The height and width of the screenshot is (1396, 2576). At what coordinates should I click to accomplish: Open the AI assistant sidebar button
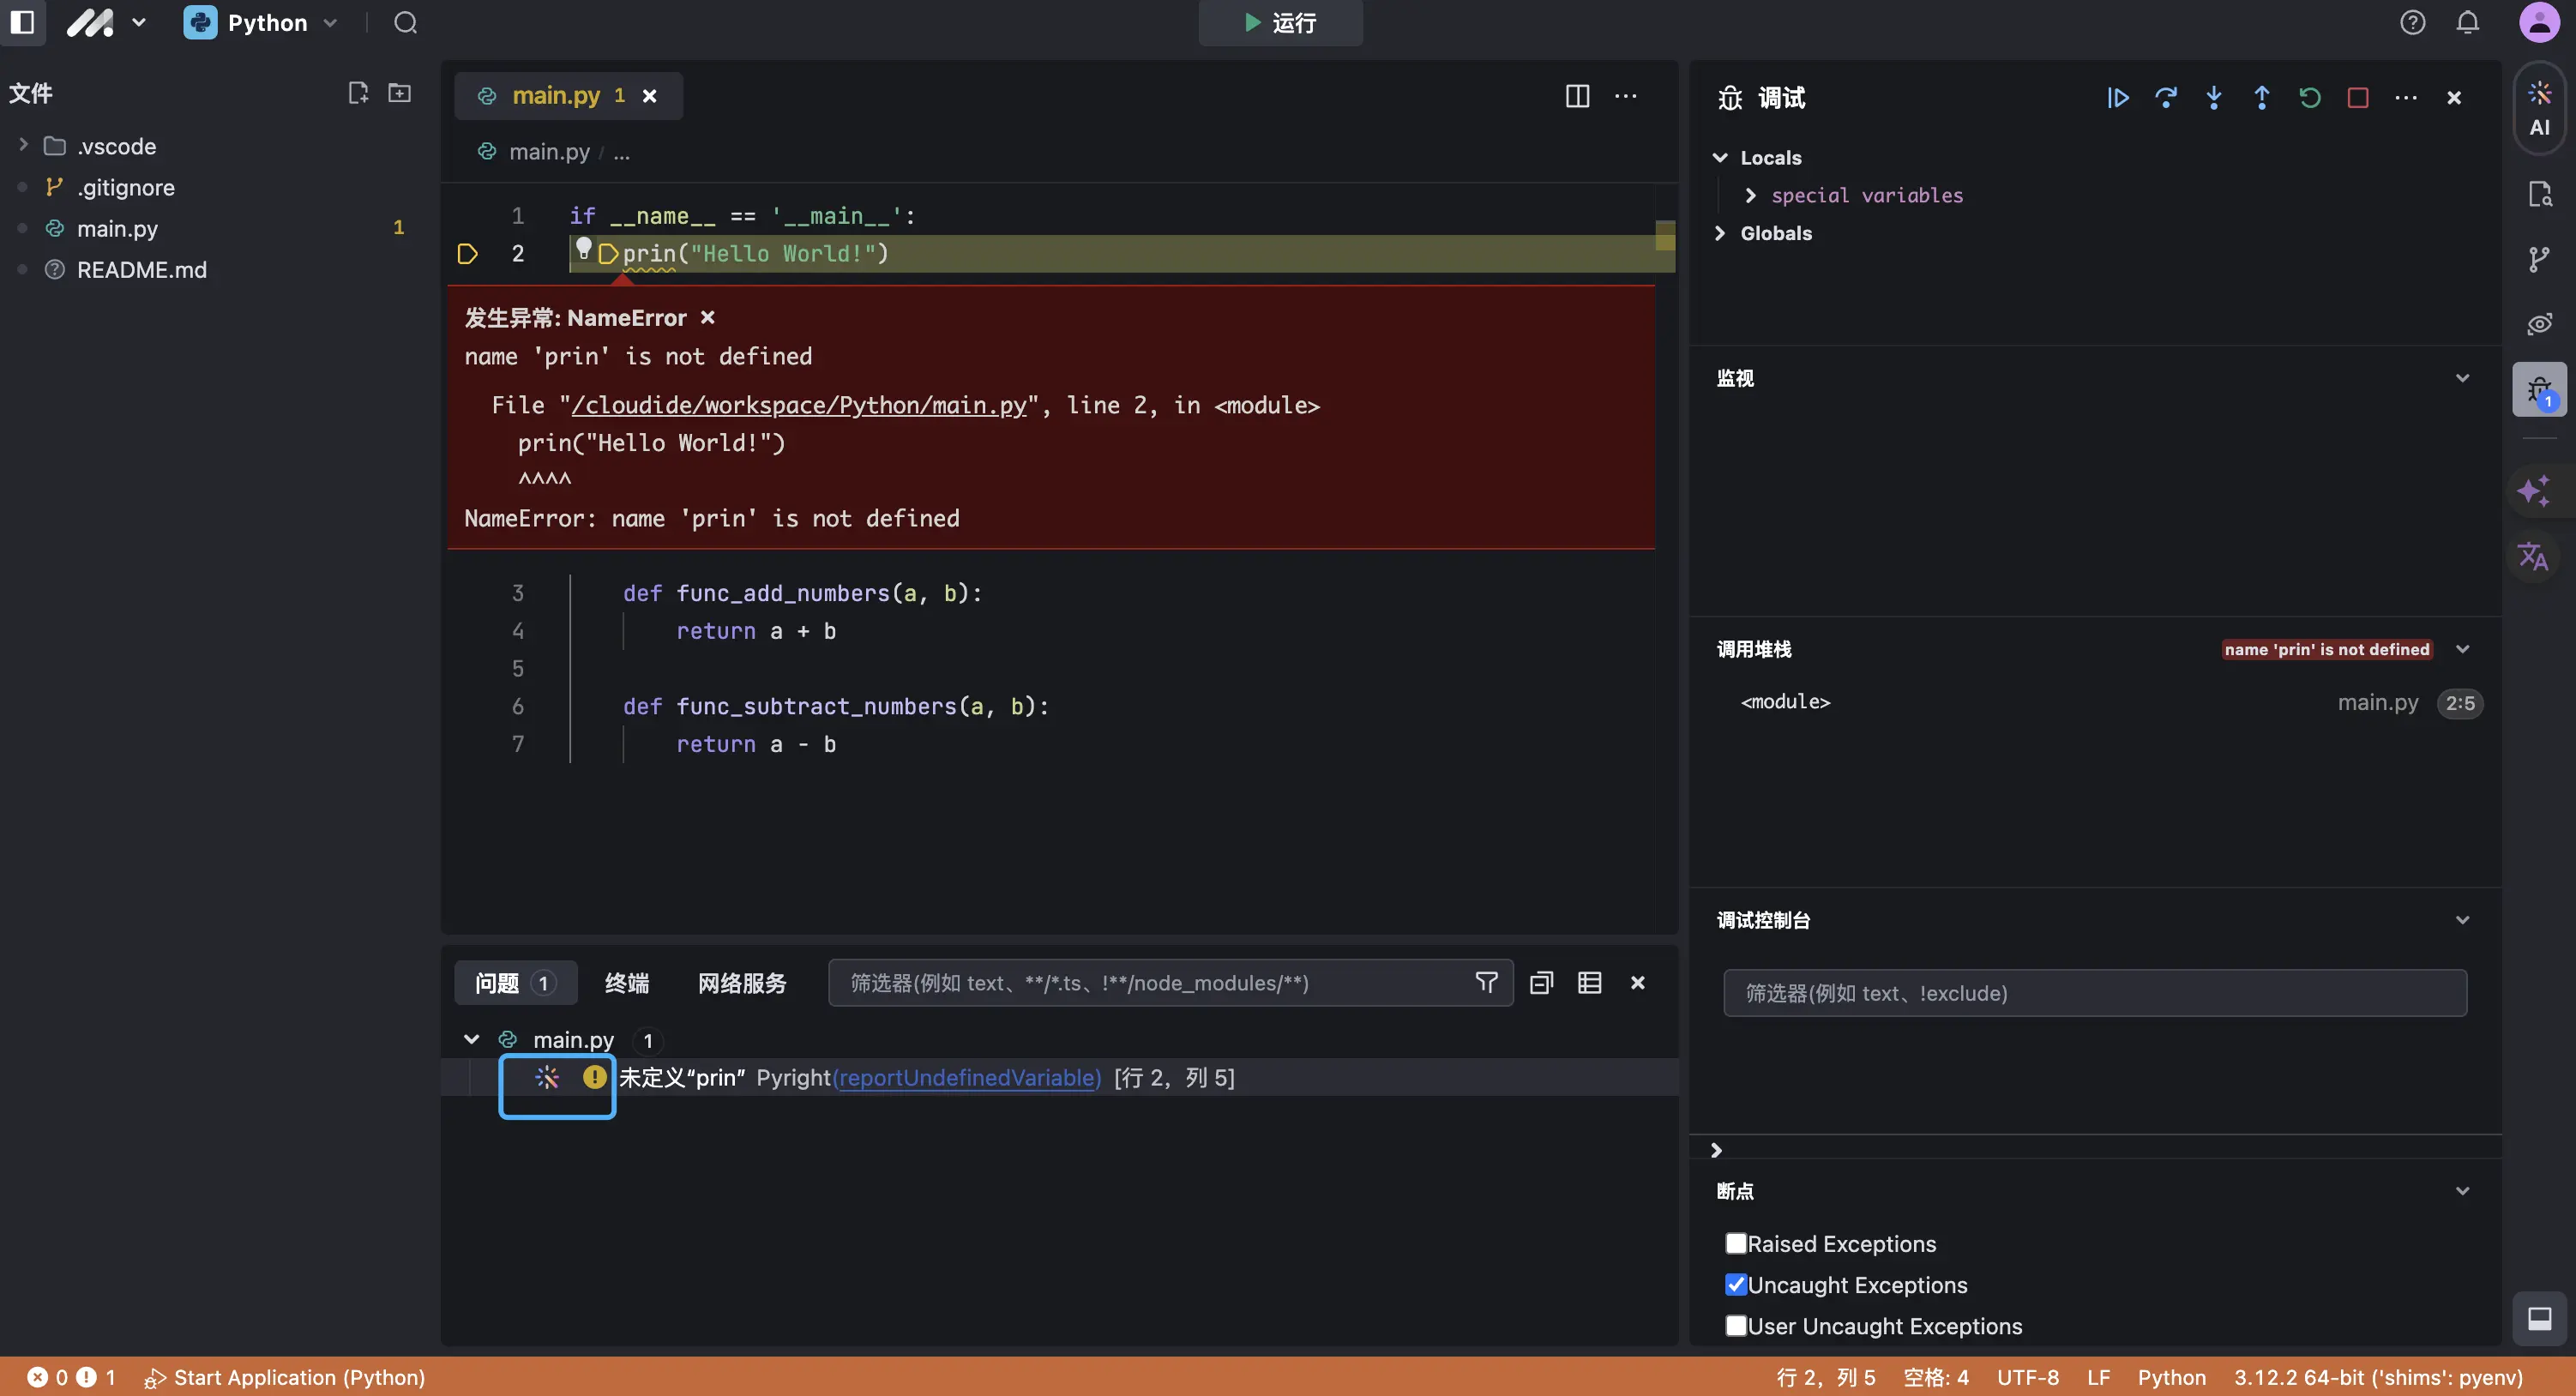point(2539,108)
